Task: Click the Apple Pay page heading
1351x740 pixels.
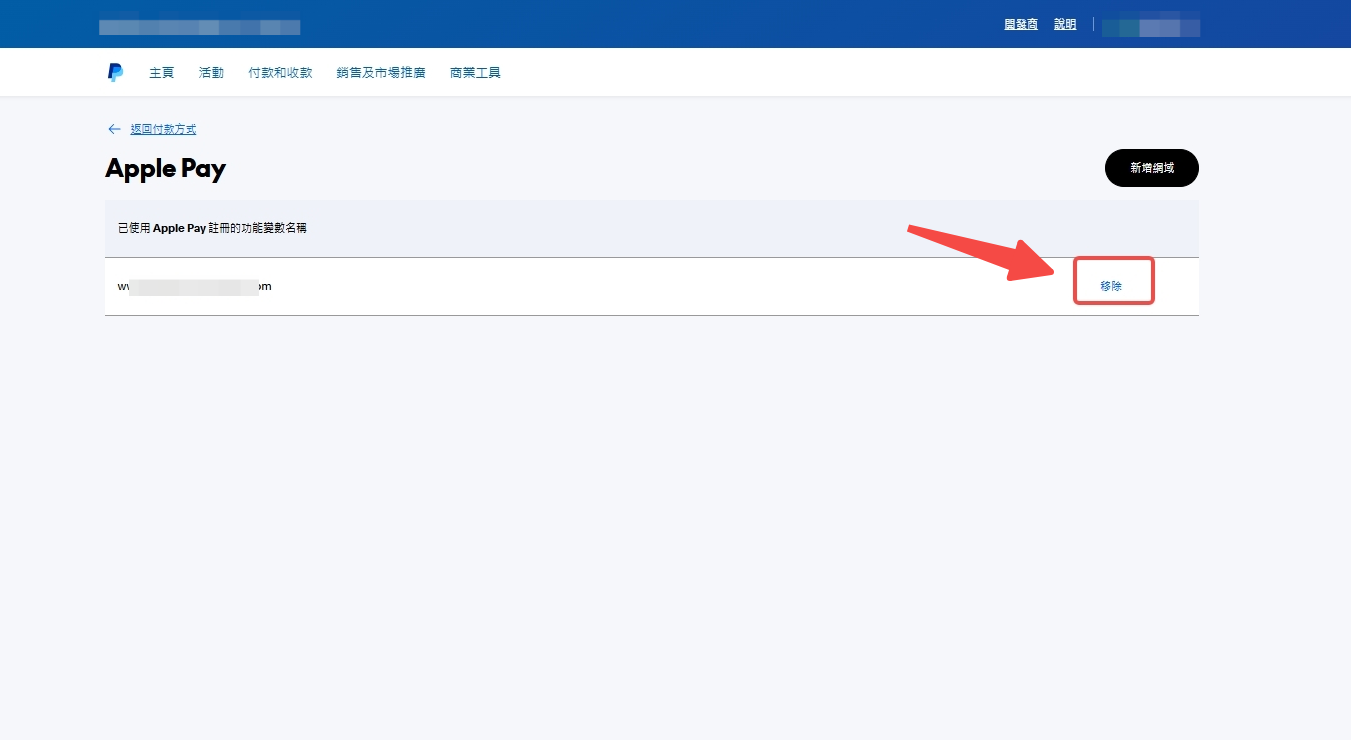Action: [x=165, y=168]
